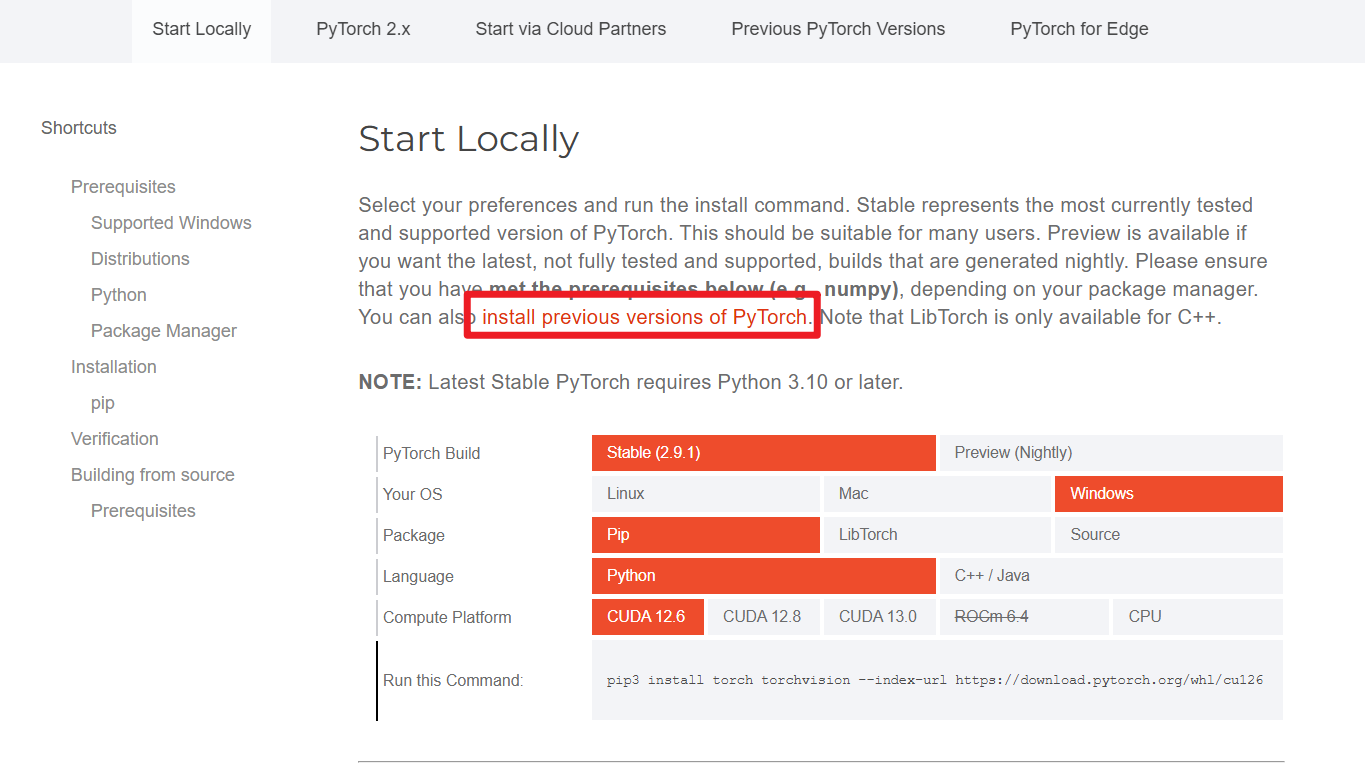
Task: Click the Run this Command label
Action: (453, 681)
